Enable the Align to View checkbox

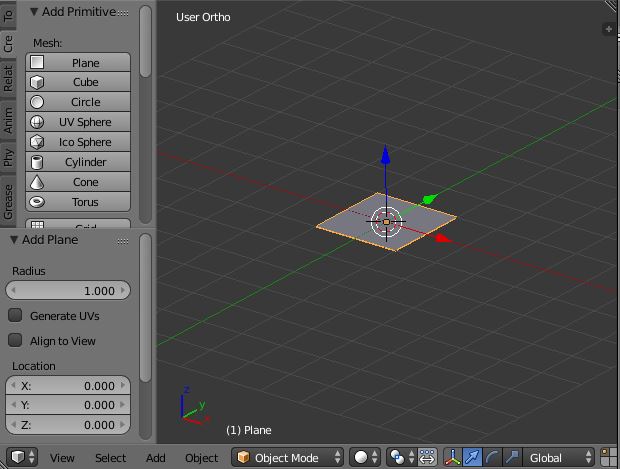[x=15, y=340]
